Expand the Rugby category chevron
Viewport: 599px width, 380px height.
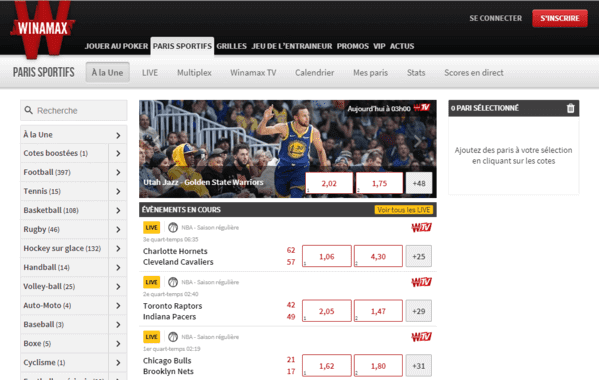point(118,230)
